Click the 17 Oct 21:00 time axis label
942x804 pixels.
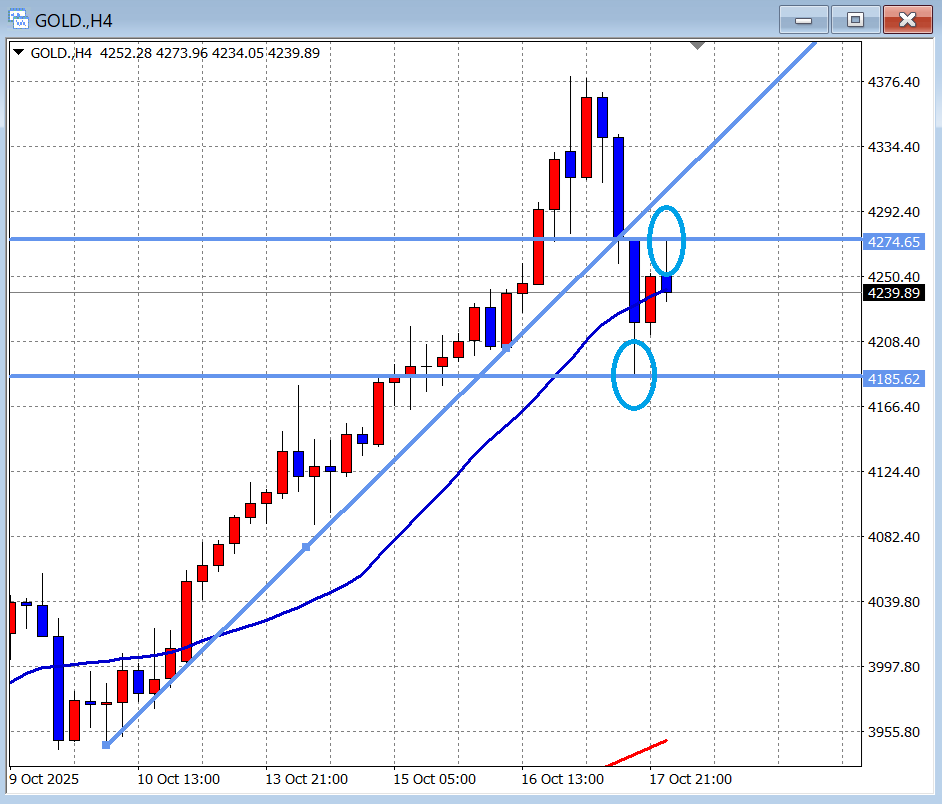coord(690,779)
